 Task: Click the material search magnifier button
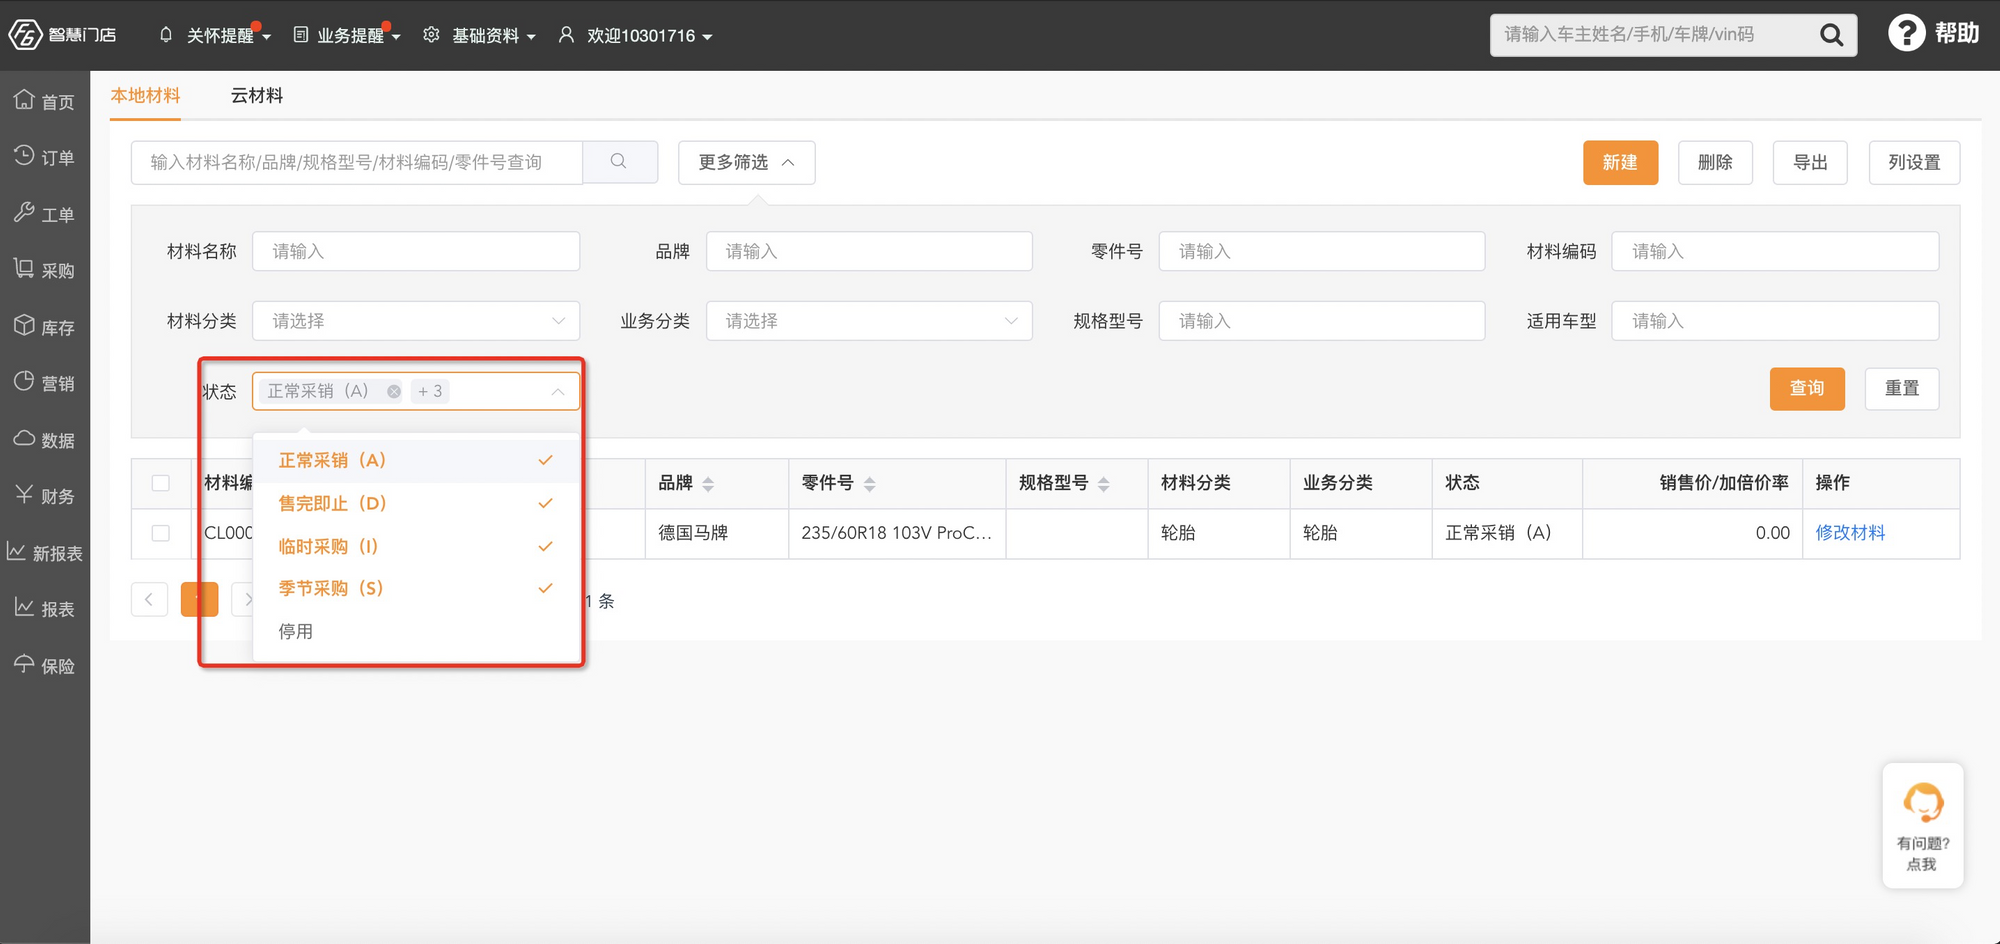pos(620,162)
